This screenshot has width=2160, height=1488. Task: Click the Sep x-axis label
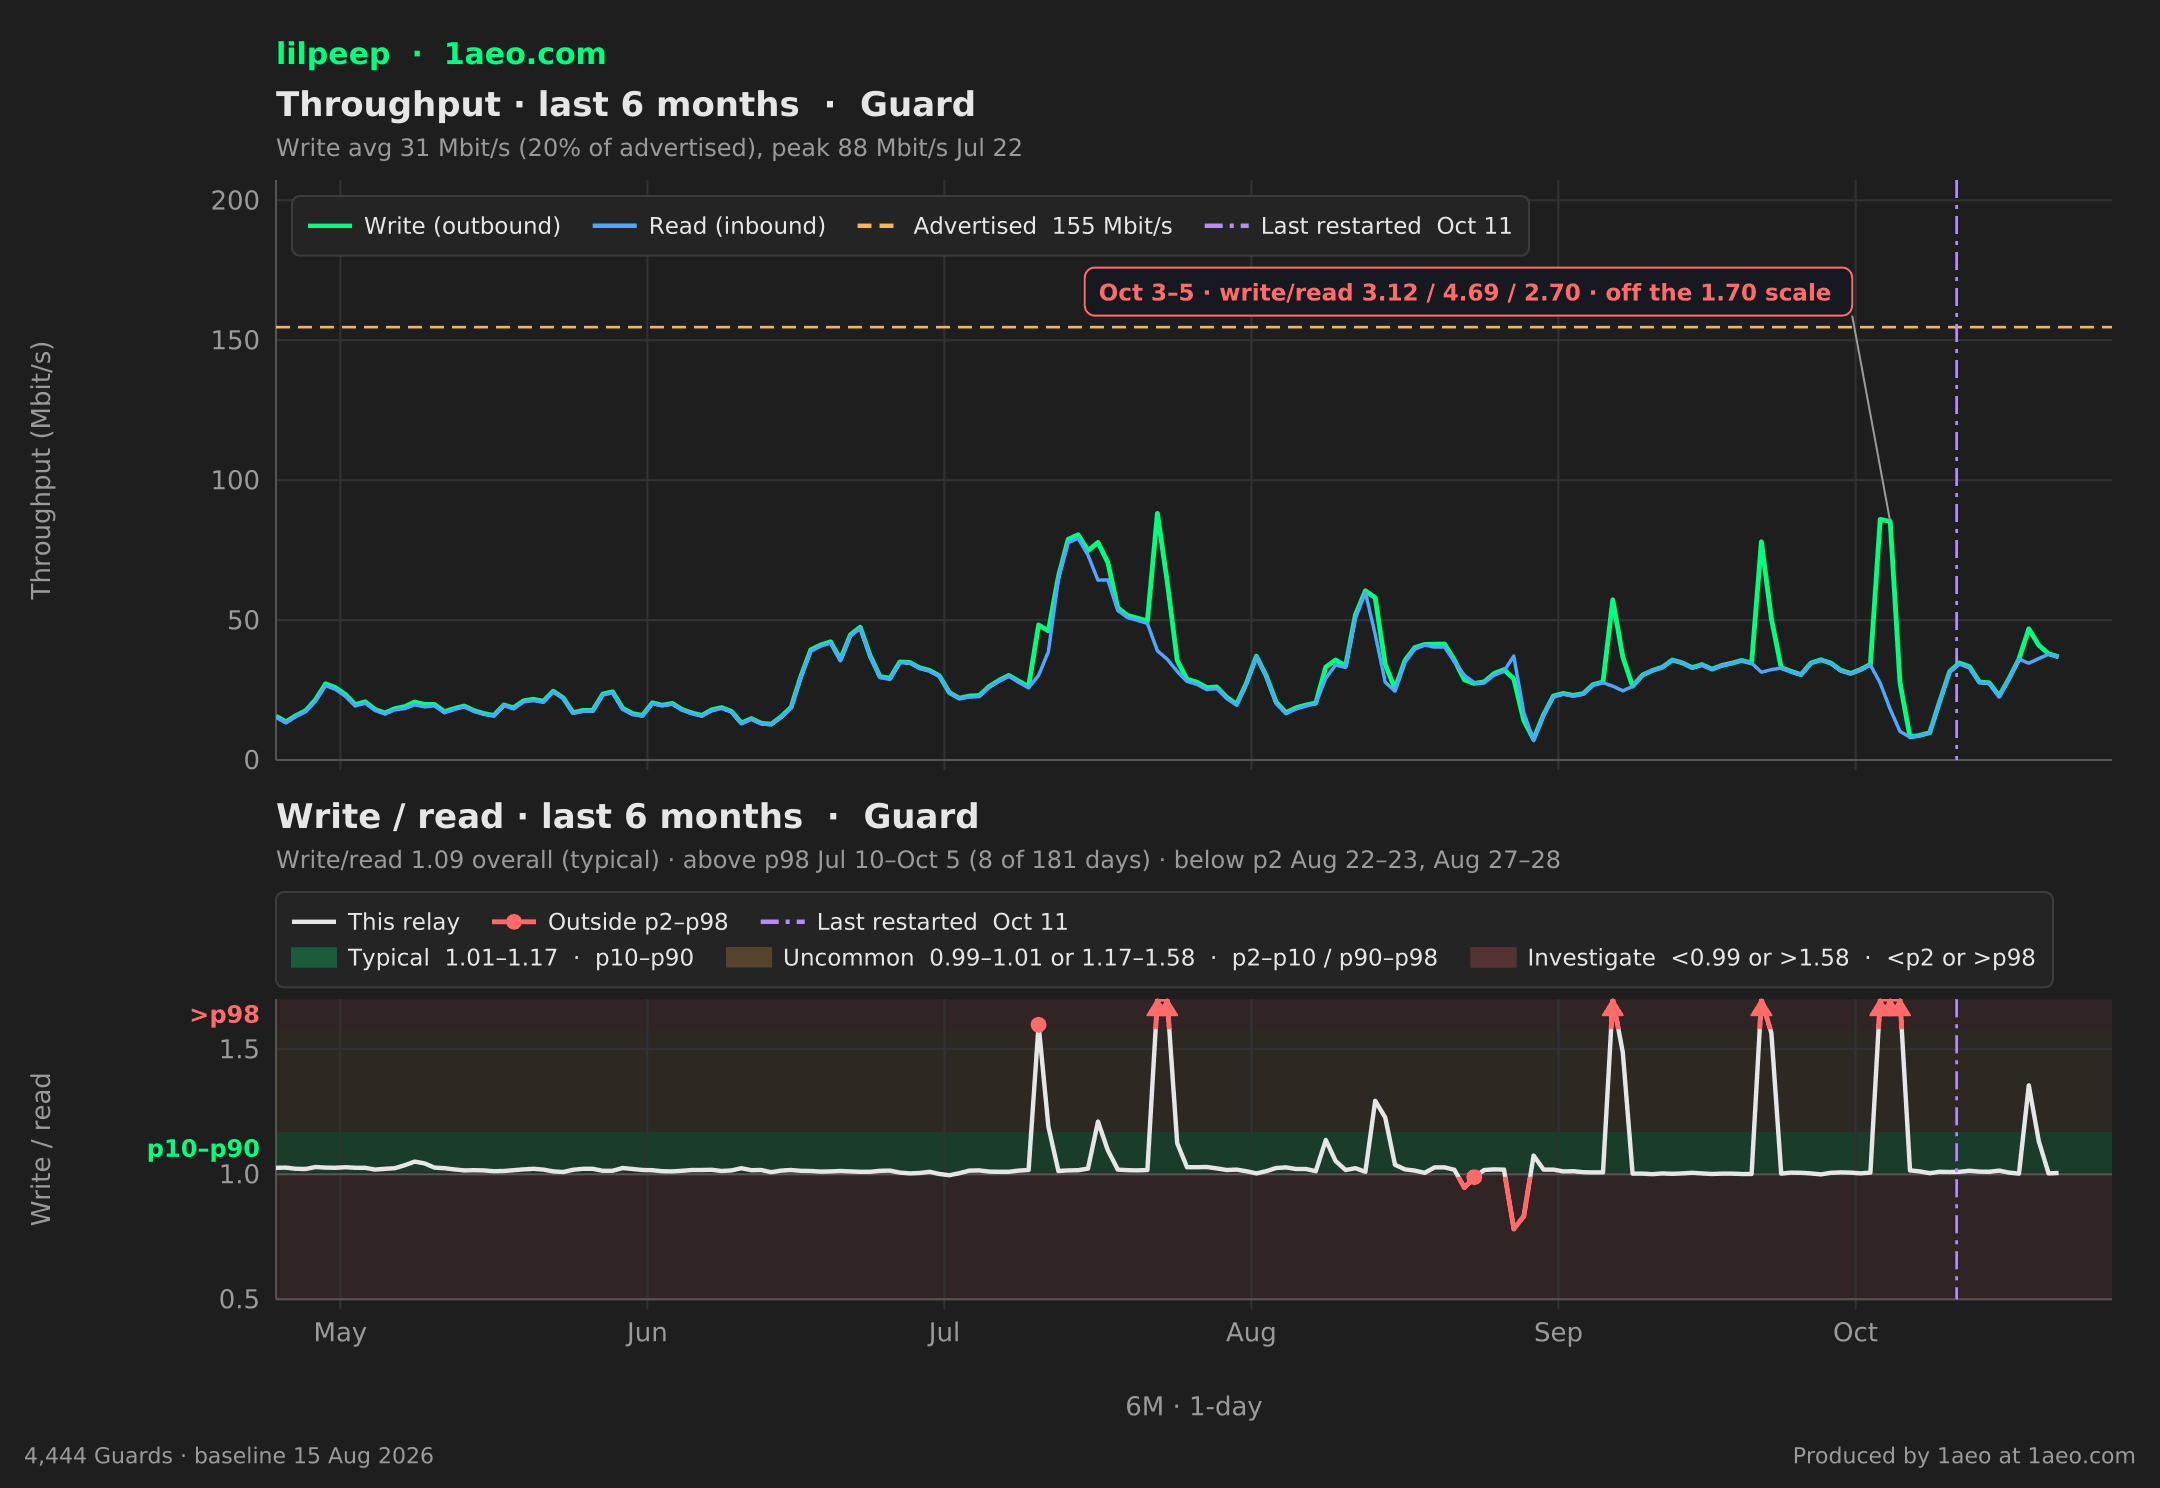click(x=1558, y=1333)
